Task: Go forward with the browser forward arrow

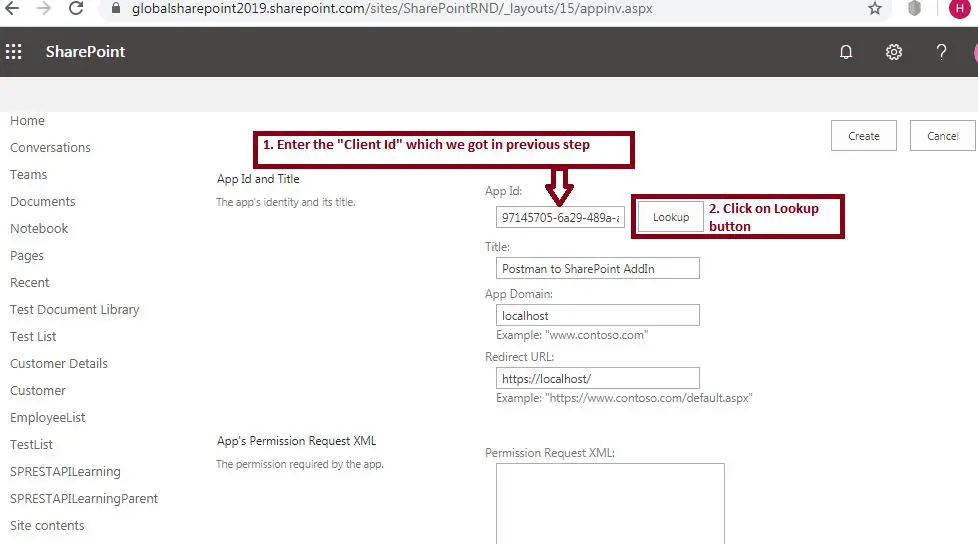Action: pyautogui.click(x=44, y=9)
